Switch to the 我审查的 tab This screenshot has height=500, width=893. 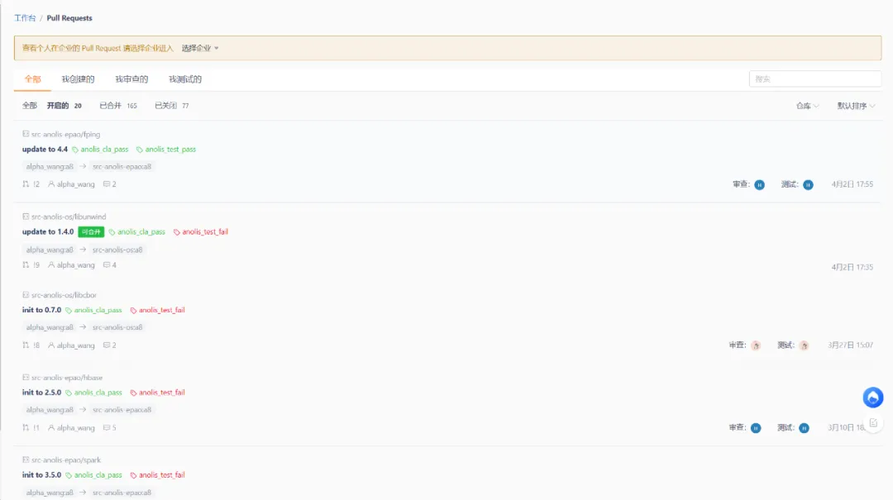(x=132, y=79)
